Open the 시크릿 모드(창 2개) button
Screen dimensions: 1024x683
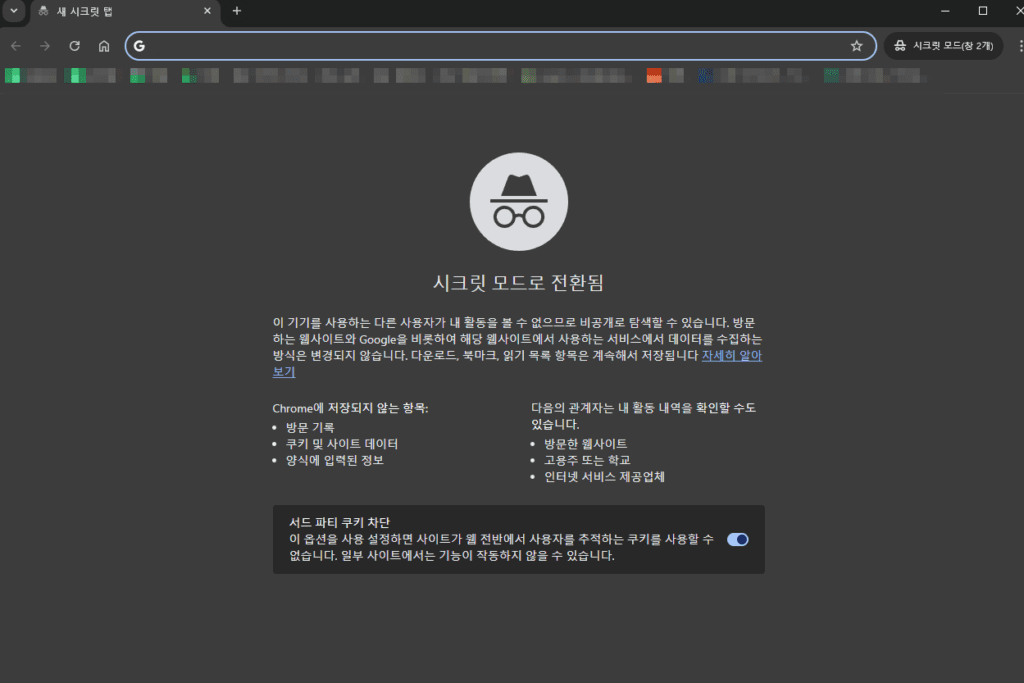944,46
